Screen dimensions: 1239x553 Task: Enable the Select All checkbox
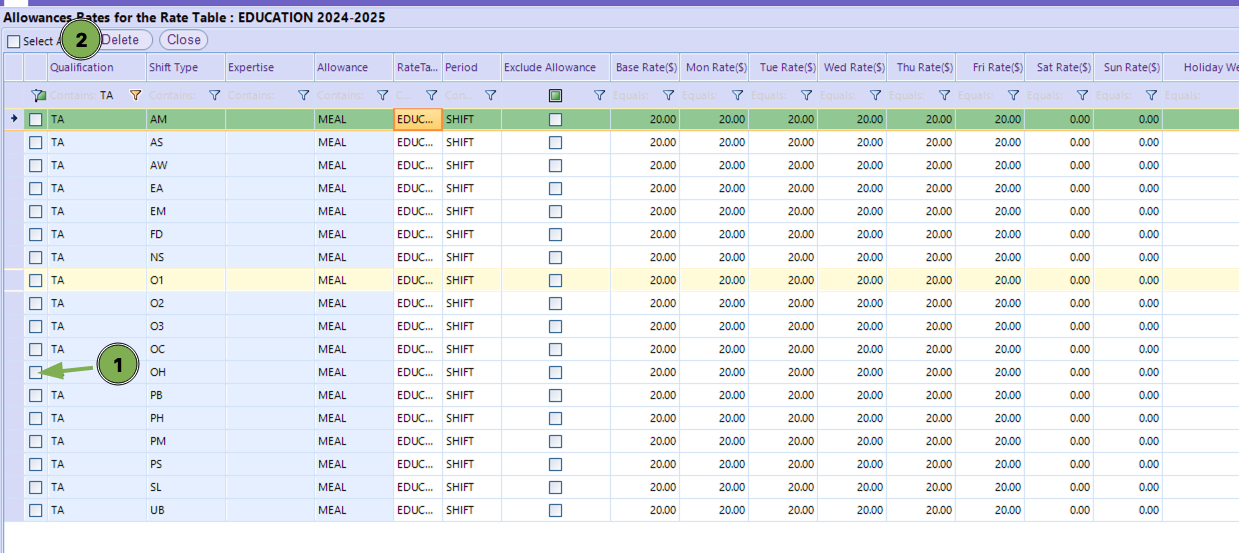13,41
